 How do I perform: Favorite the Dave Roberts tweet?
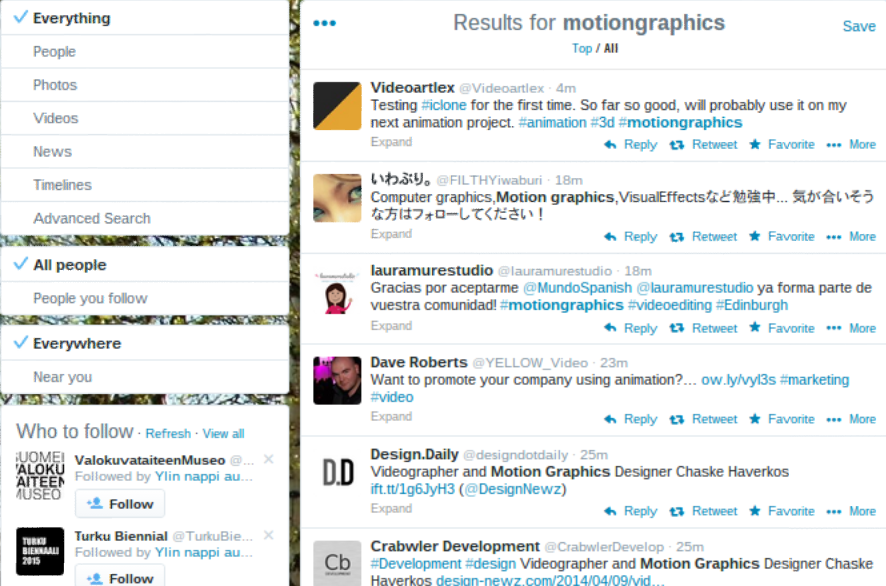(x=782, y=419)
